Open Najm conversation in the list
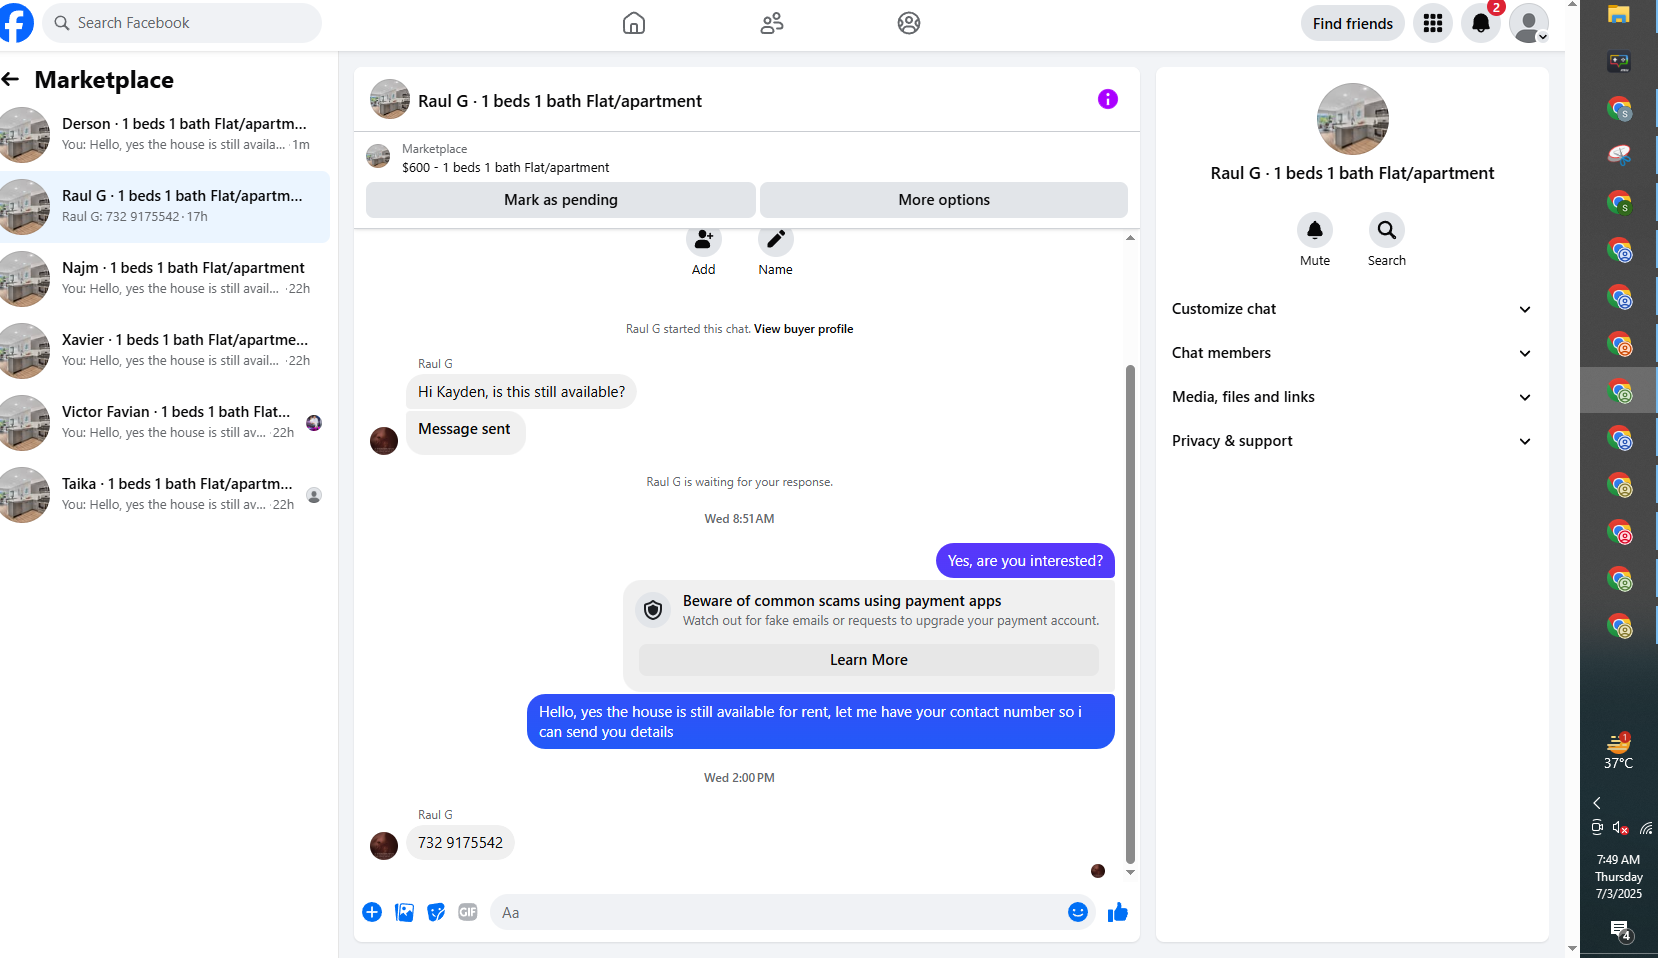Viewport: 1658px width, 958px height. (x=165, y=278)
